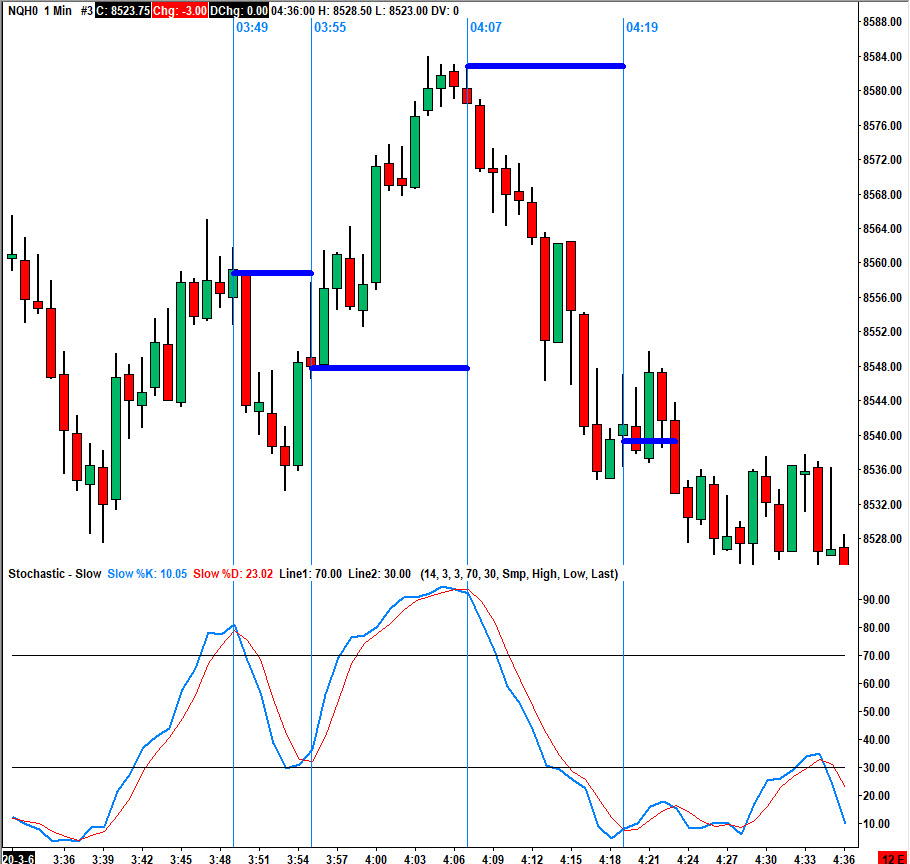910x864 pixels.
Task: Click the 90.00 stochastic scale label
Action: (877, 599)
